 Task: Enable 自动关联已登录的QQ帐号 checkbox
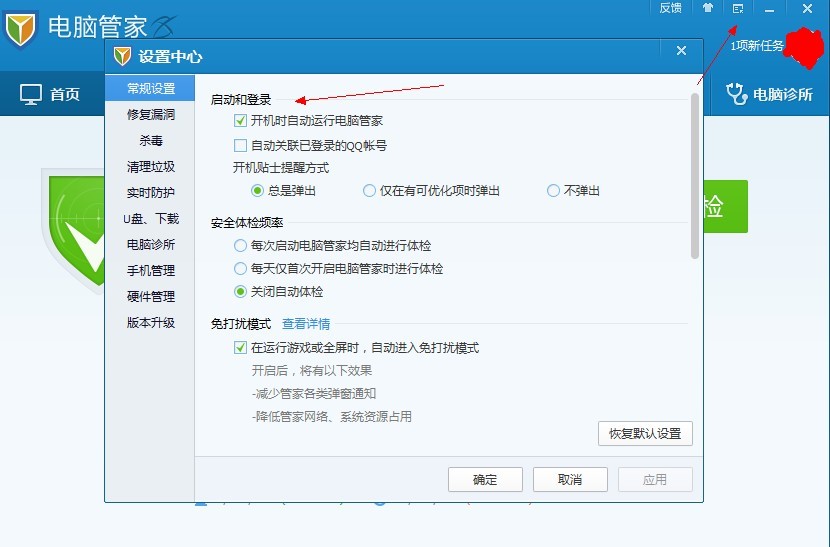[240, 145]
